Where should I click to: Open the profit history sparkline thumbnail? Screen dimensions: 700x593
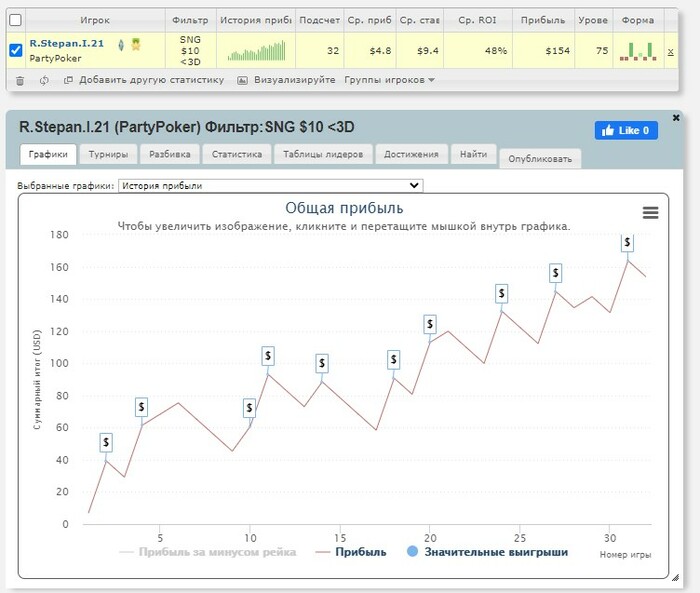coord(256,50)
